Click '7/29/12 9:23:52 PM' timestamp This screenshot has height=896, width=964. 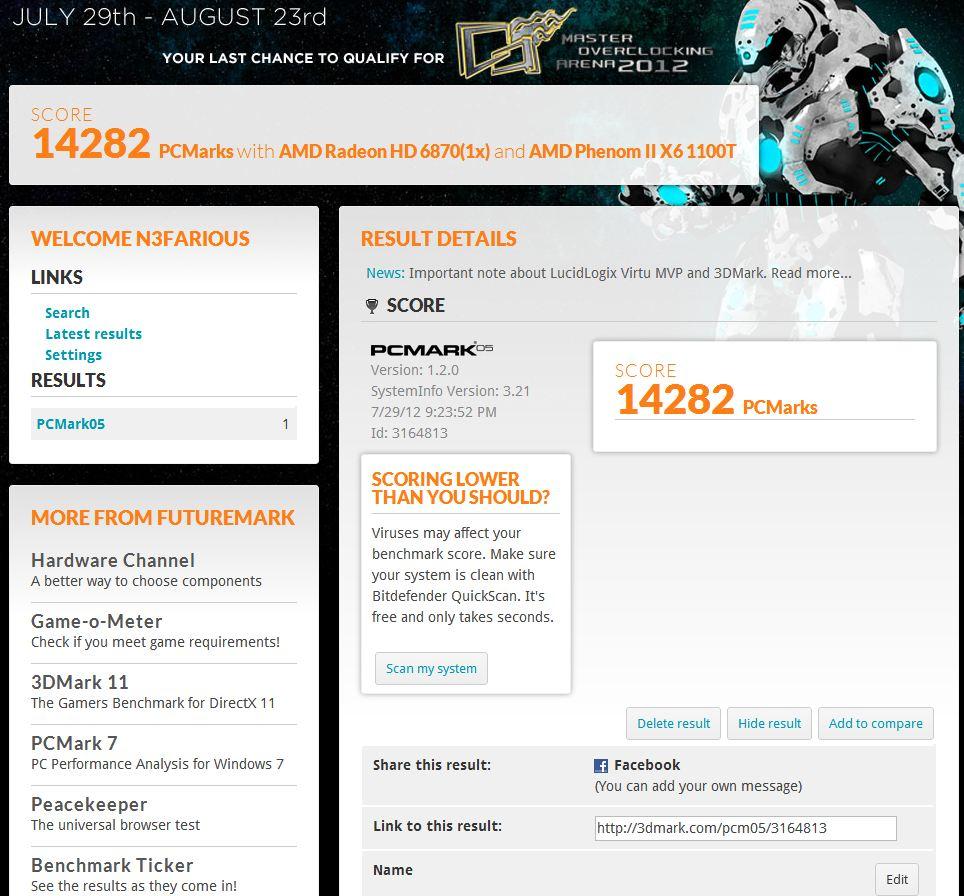click(x=433, y=412)
